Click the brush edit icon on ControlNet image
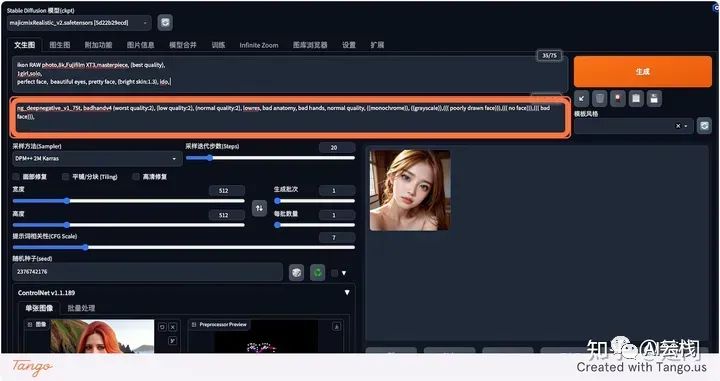The width and height of the screenshot is (720, 381). [173, 340]
